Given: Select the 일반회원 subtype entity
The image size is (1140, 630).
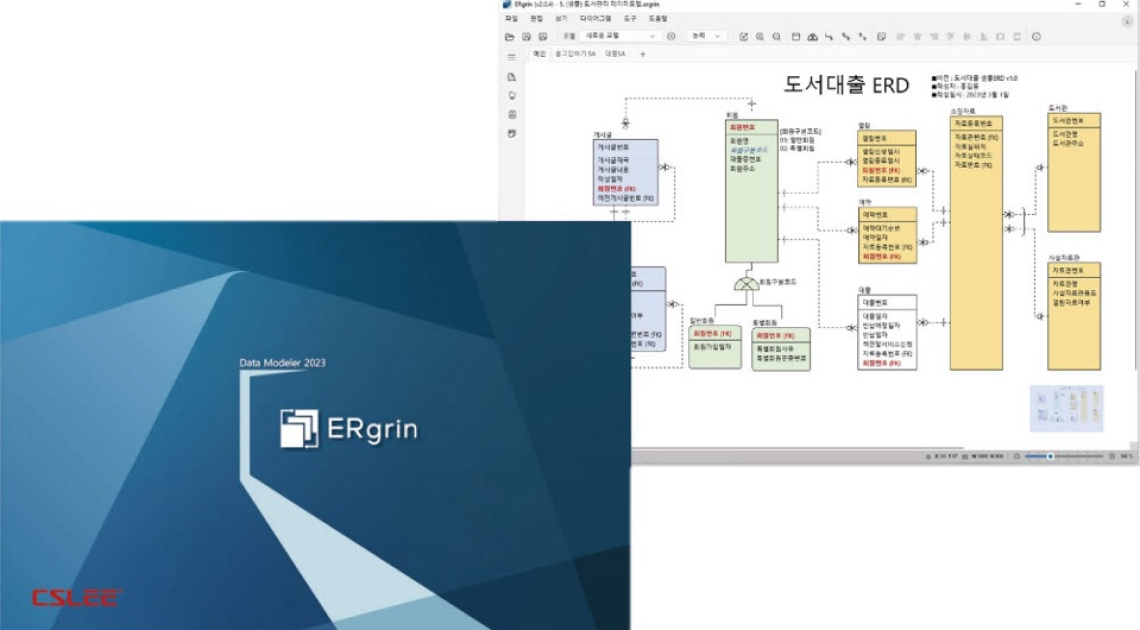Looking at the screenshot, I should [715, 348].
